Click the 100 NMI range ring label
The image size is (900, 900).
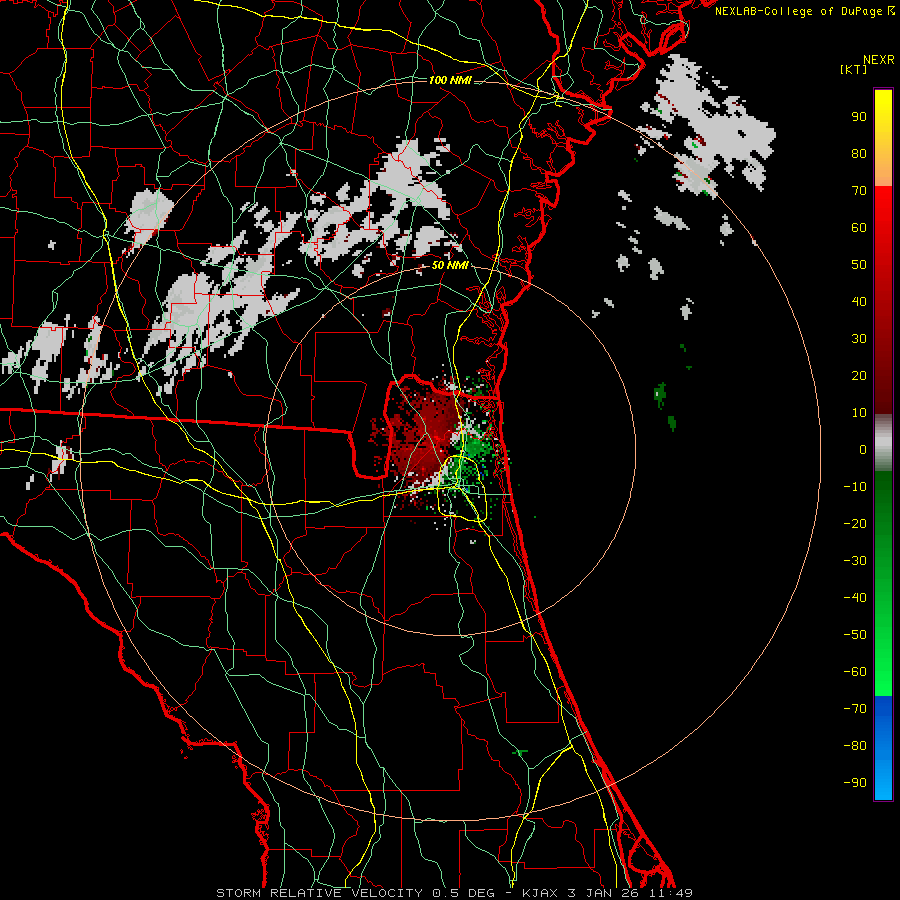(449, 80)
